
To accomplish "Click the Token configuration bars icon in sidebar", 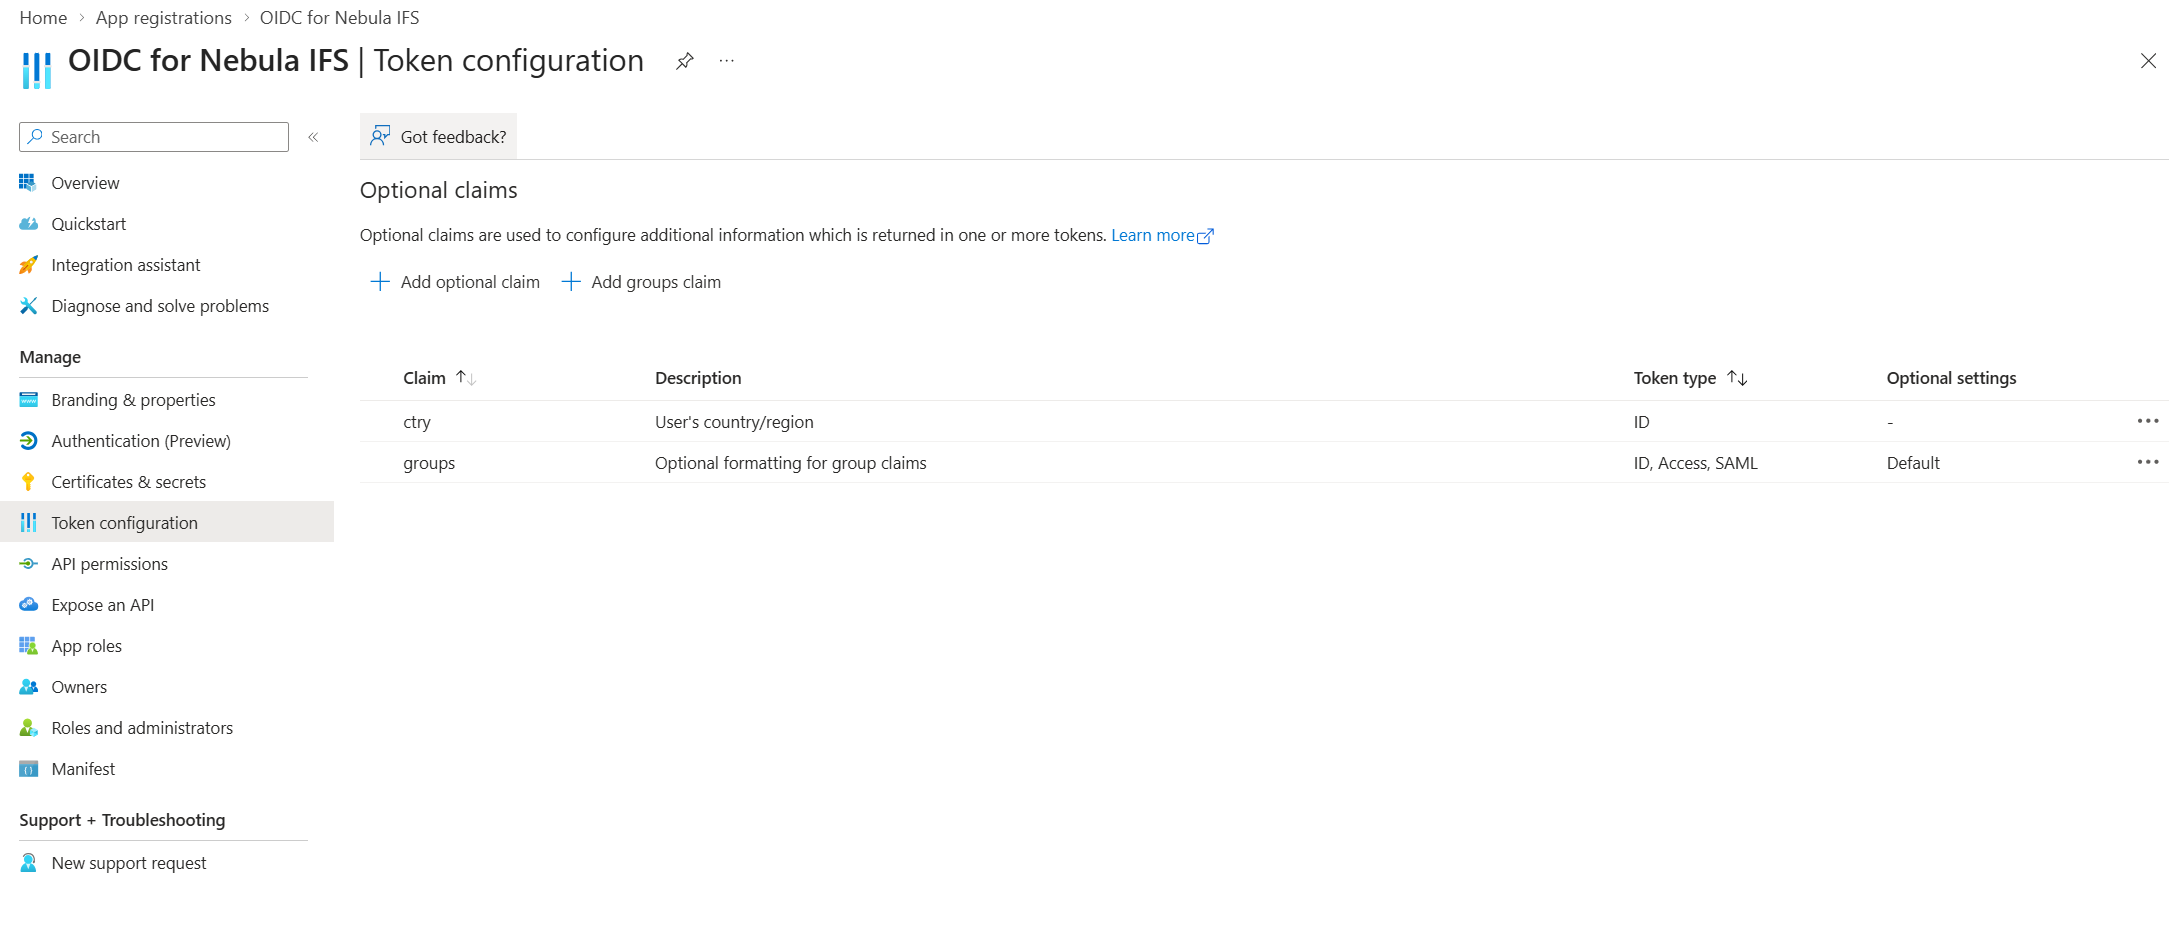I will coord(28,523).
